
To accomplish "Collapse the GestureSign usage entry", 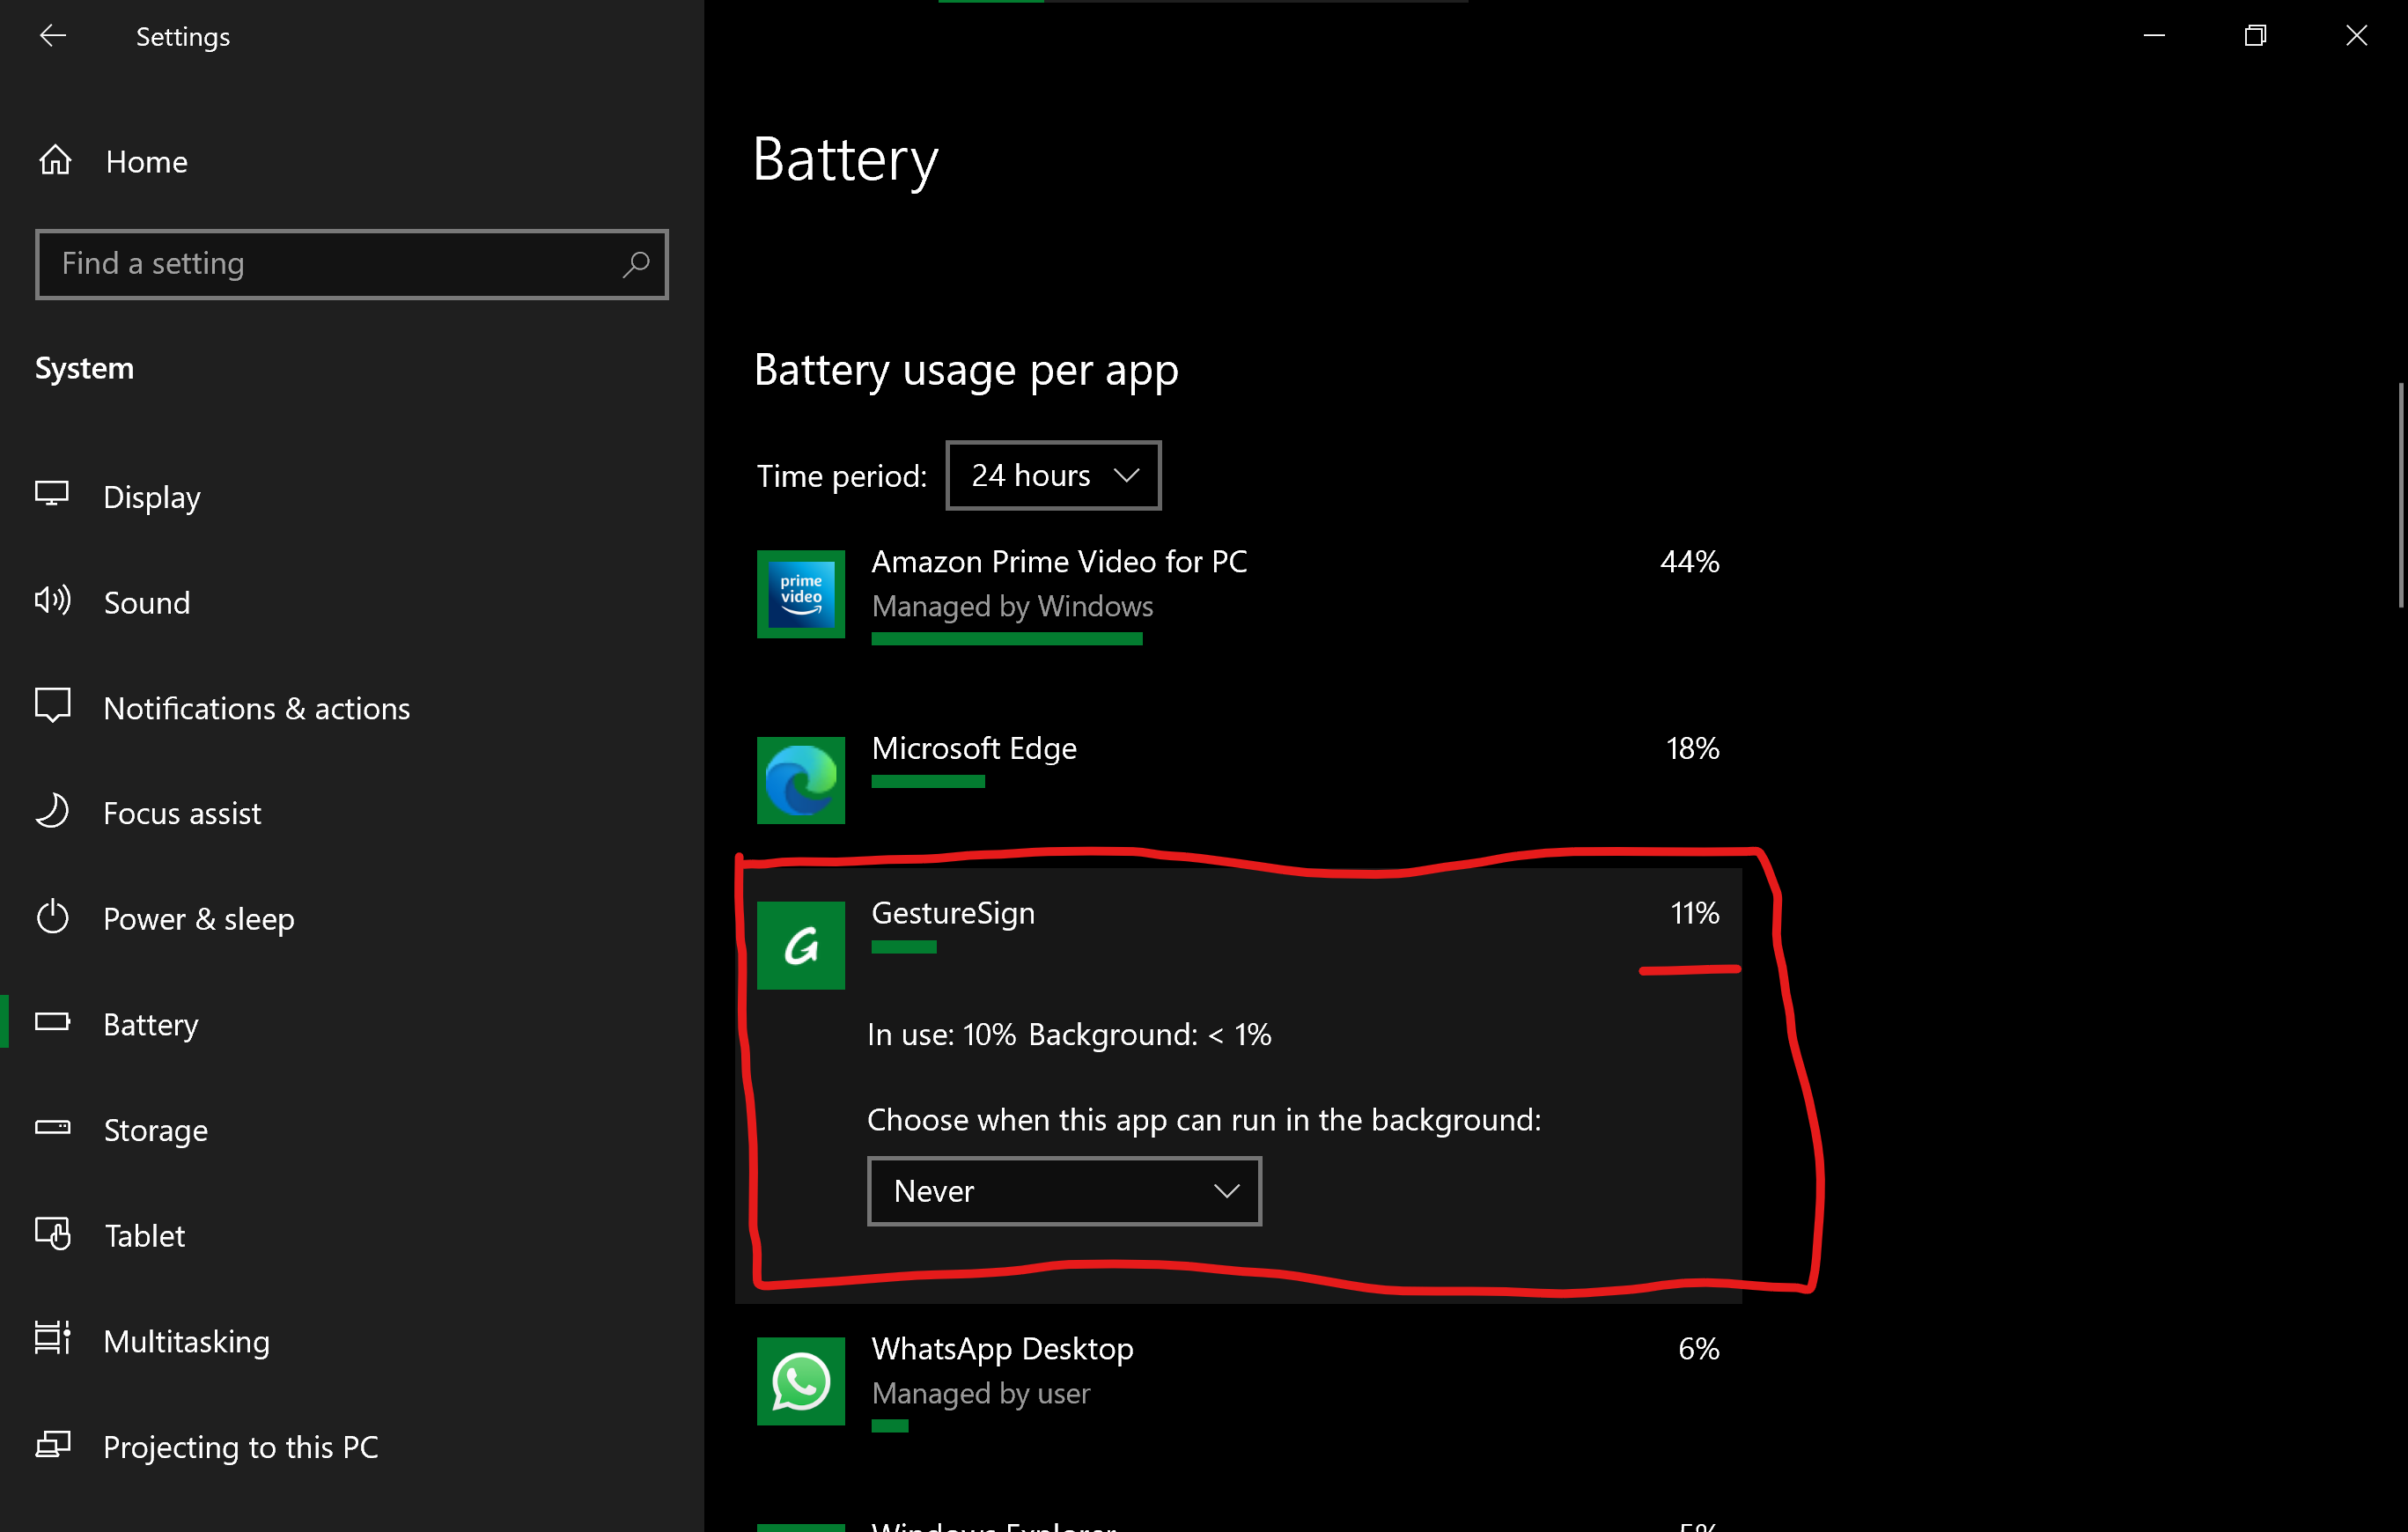I will pos(1238,945).
